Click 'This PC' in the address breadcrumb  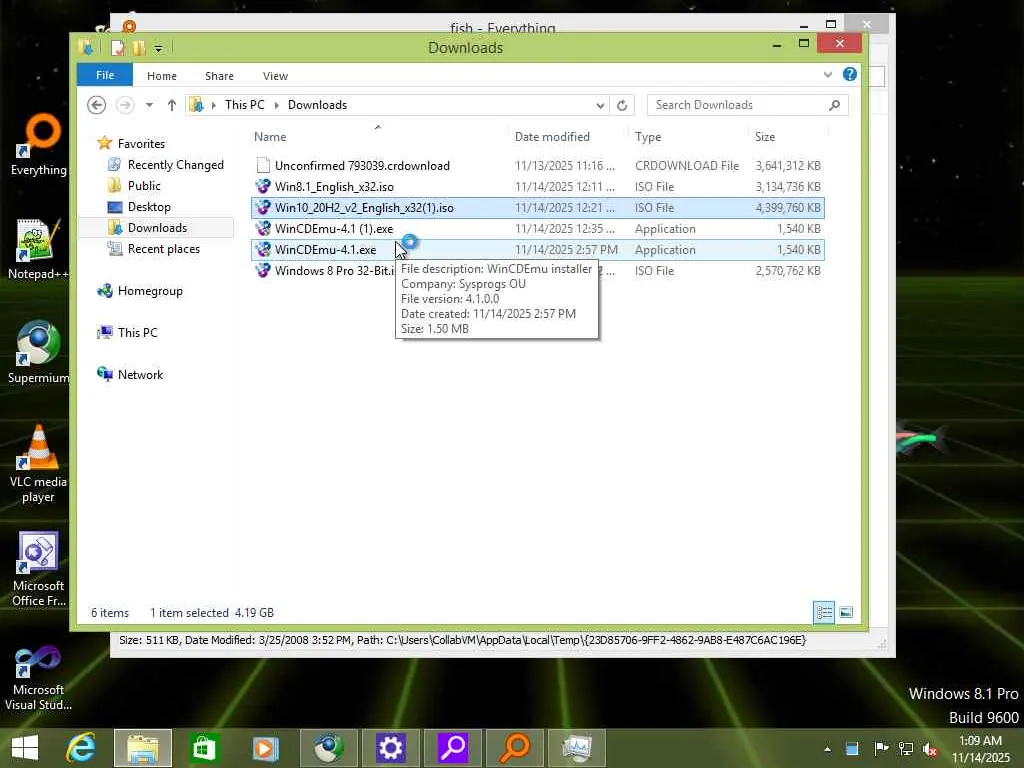[x=244, y=105]
